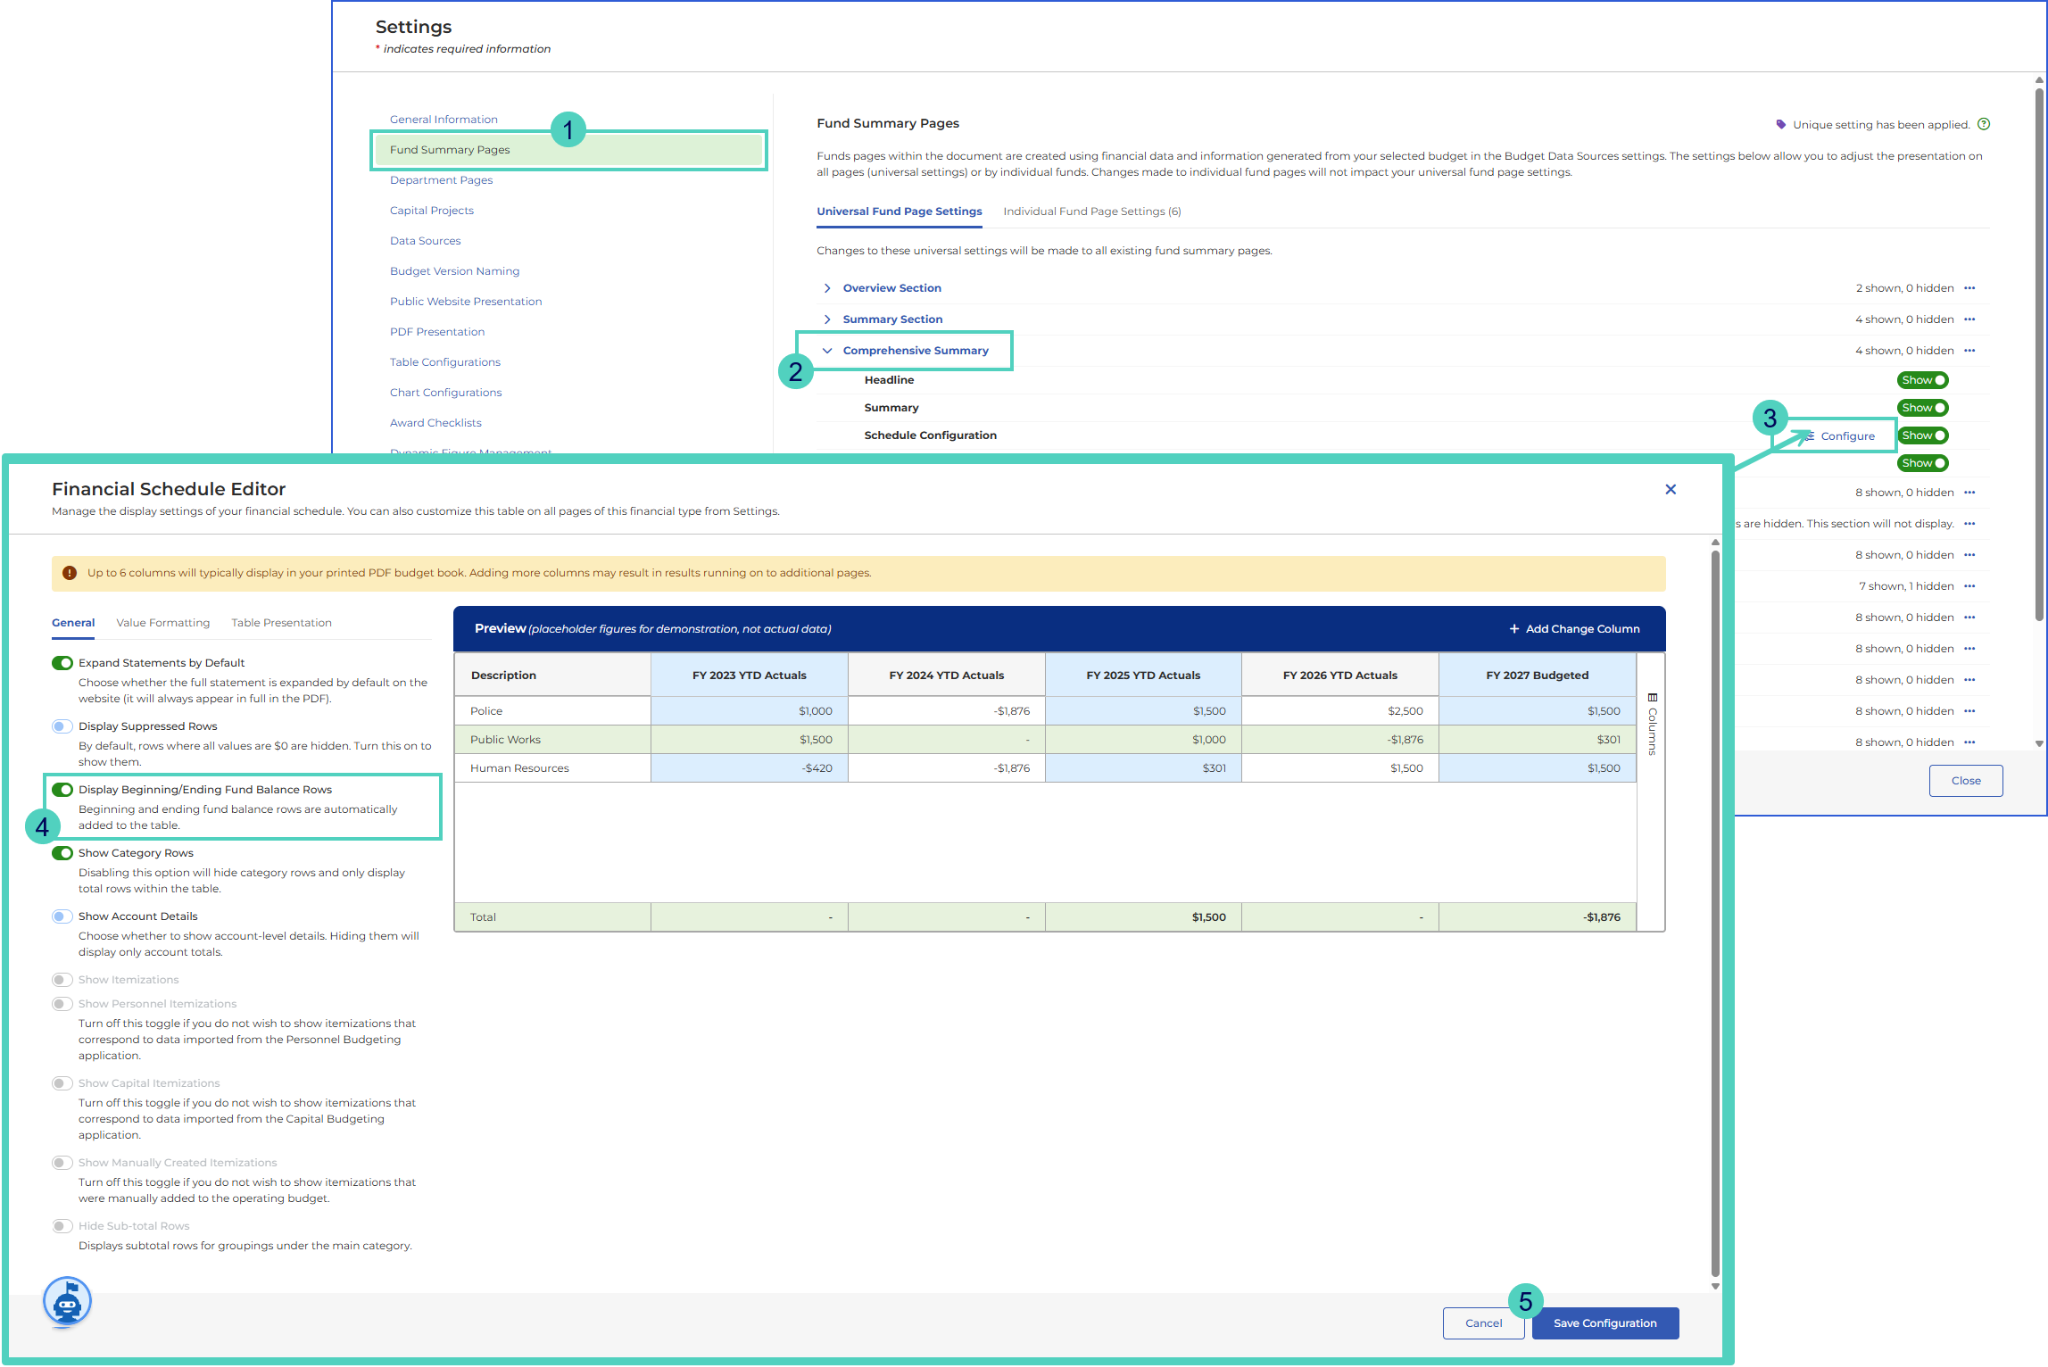The height and width of the screenshot is (1367, 2048).
Task: Click the unique setting tag icon
Action: 1780,125
